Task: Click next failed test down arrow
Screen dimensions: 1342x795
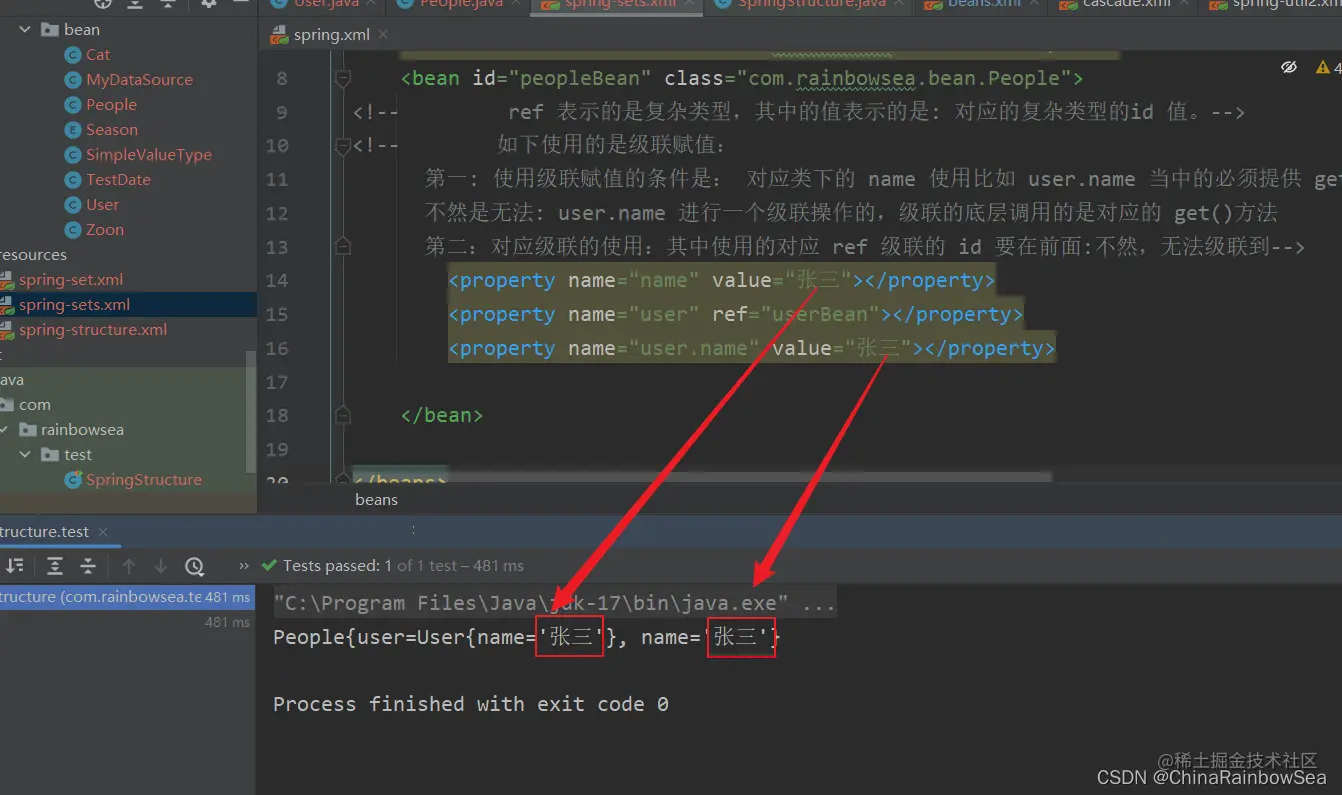Action: [x=160, y=566]
